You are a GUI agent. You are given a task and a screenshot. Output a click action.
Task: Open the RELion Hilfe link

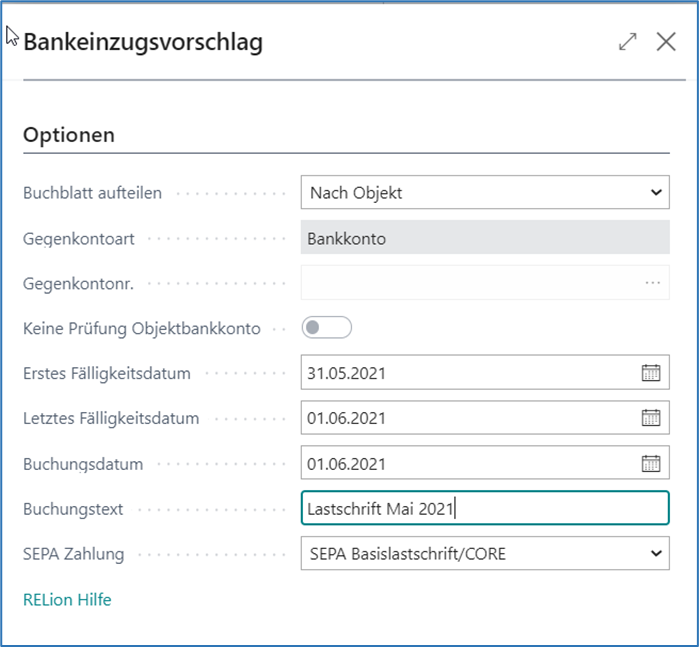(x=67, y=600)
